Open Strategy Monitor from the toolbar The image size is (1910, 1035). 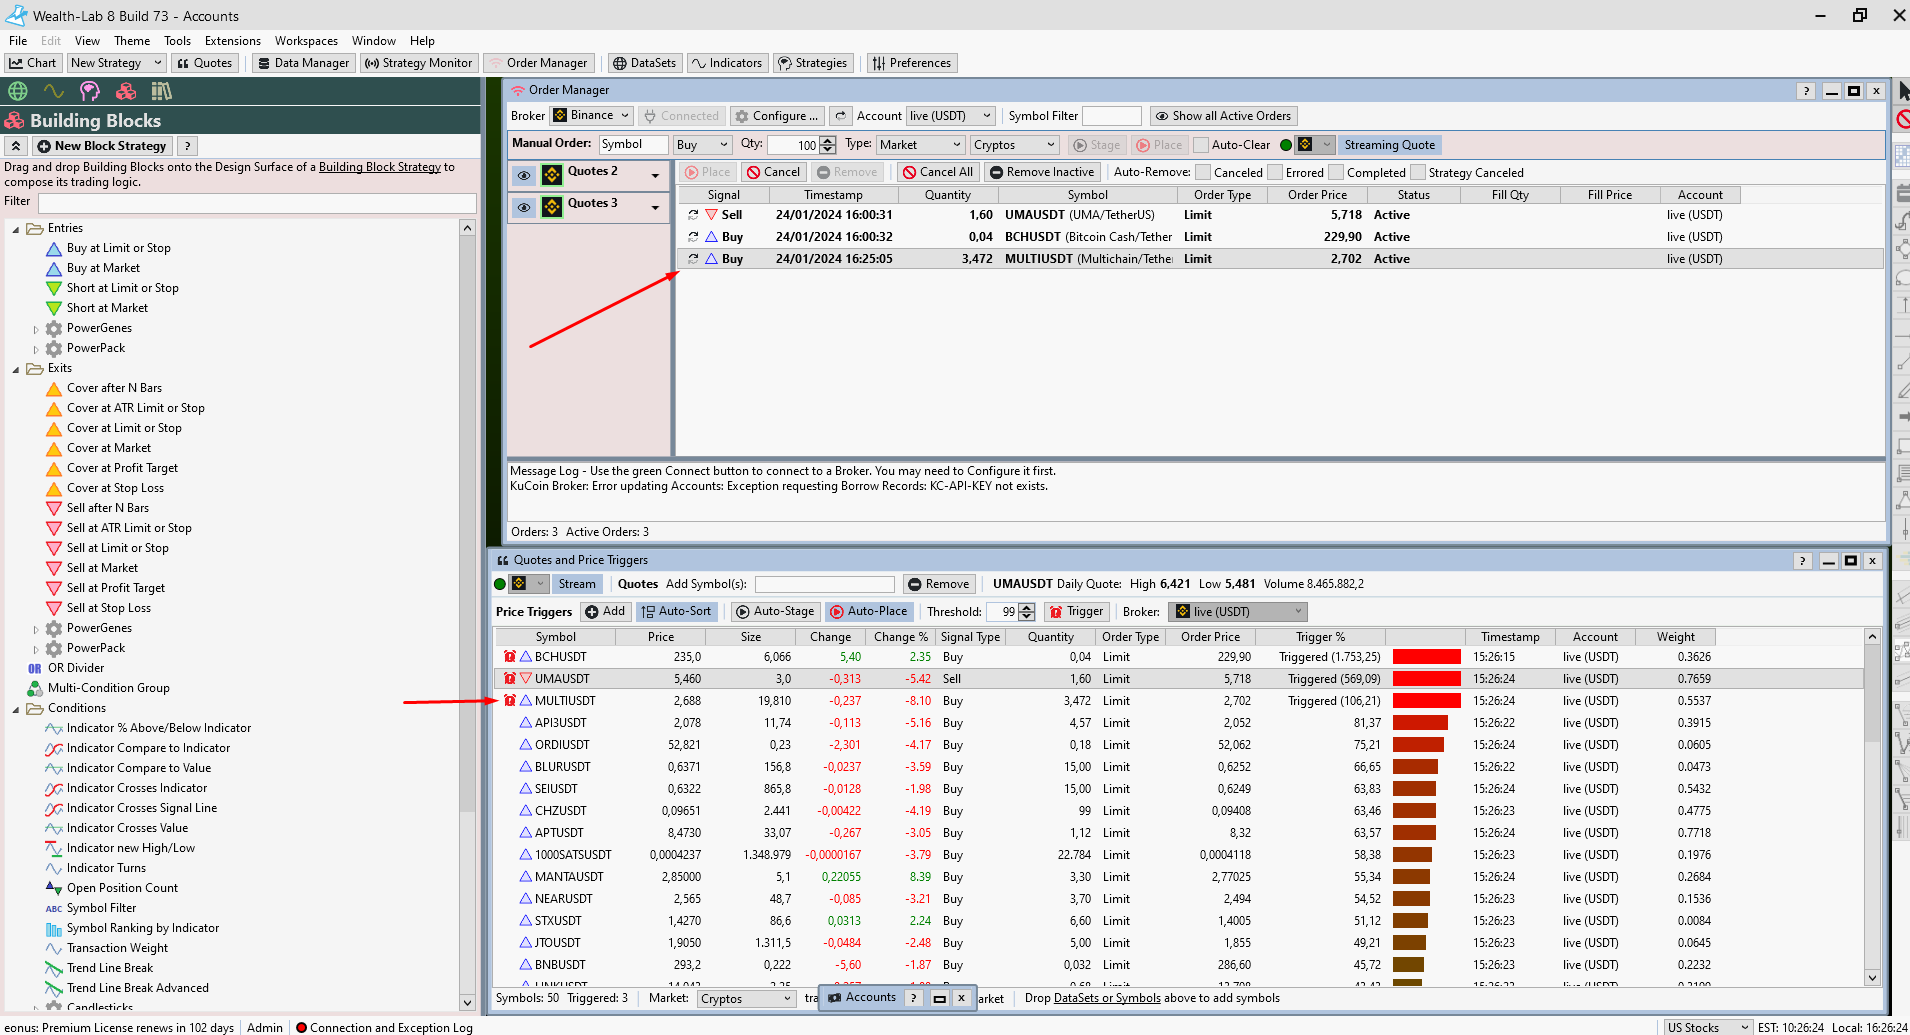point(418,63)
